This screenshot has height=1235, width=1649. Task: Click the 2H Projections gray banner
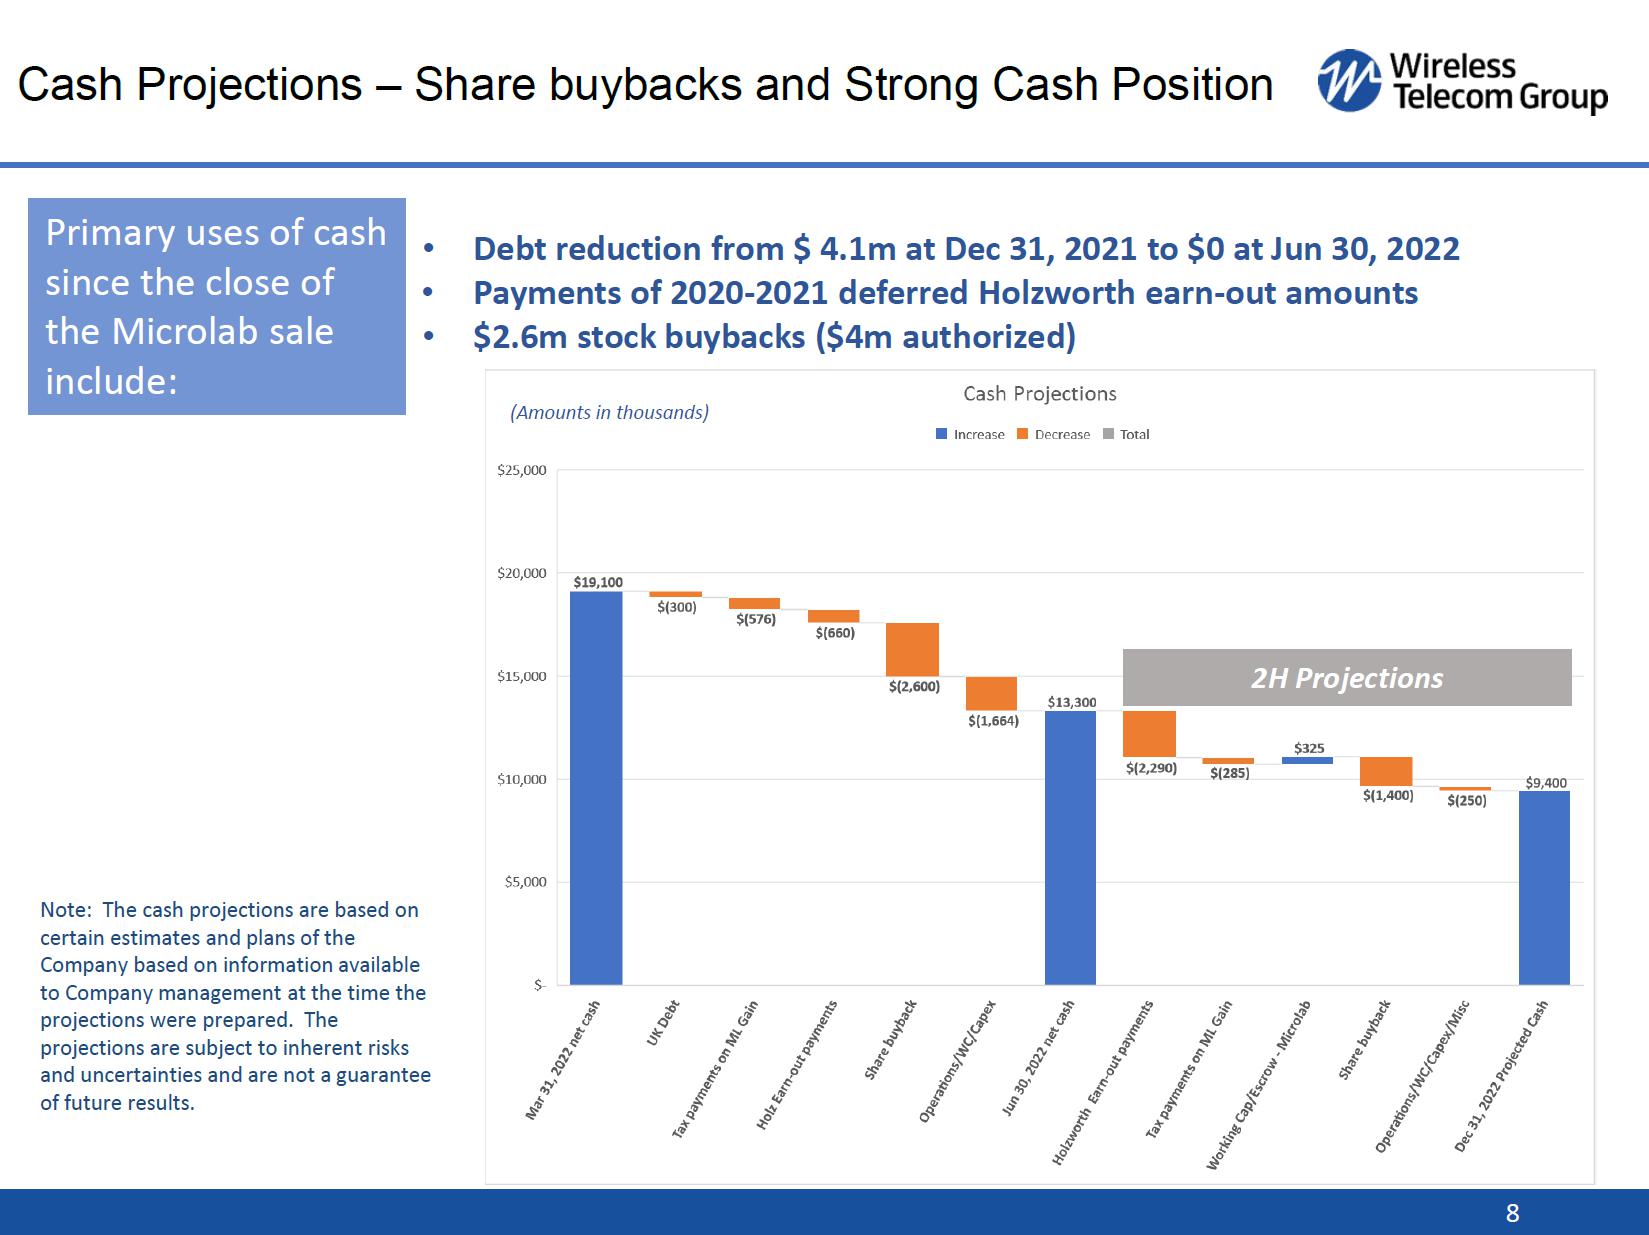[x=1346, y=678]
